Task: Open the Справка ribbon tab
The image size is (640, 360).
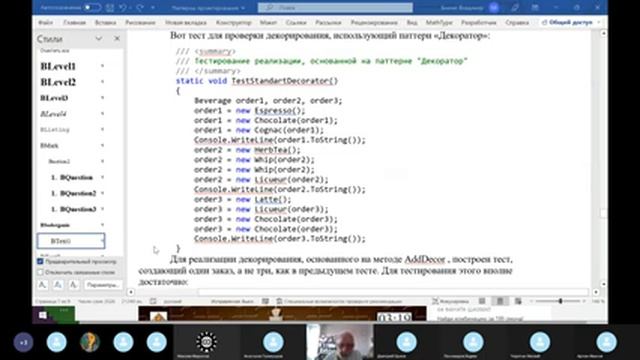Action: pyautogui.click(x=517, y=22)
